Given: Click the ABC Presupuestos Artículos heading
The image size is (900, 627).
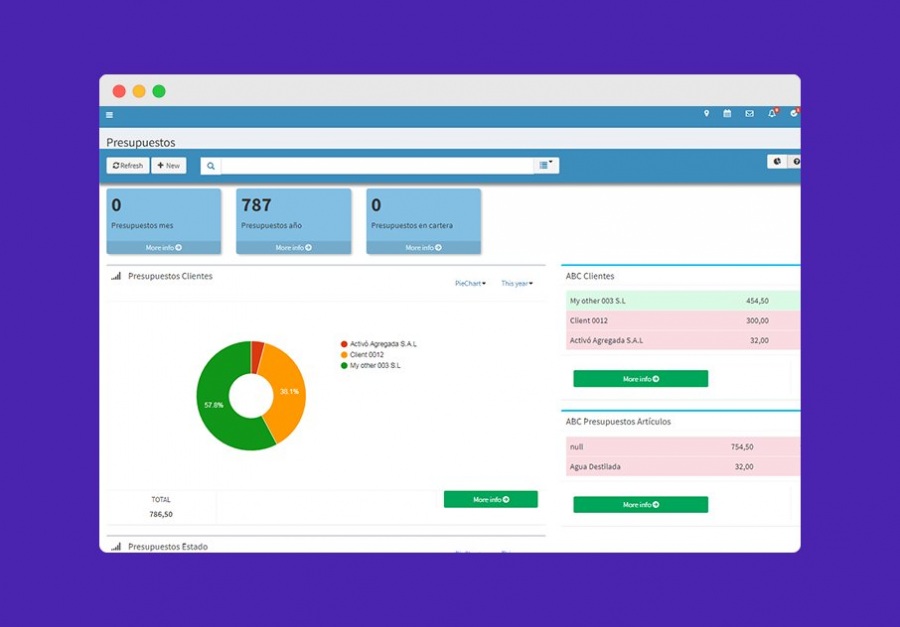Looking at the screenshot, I should pos(618,421).
